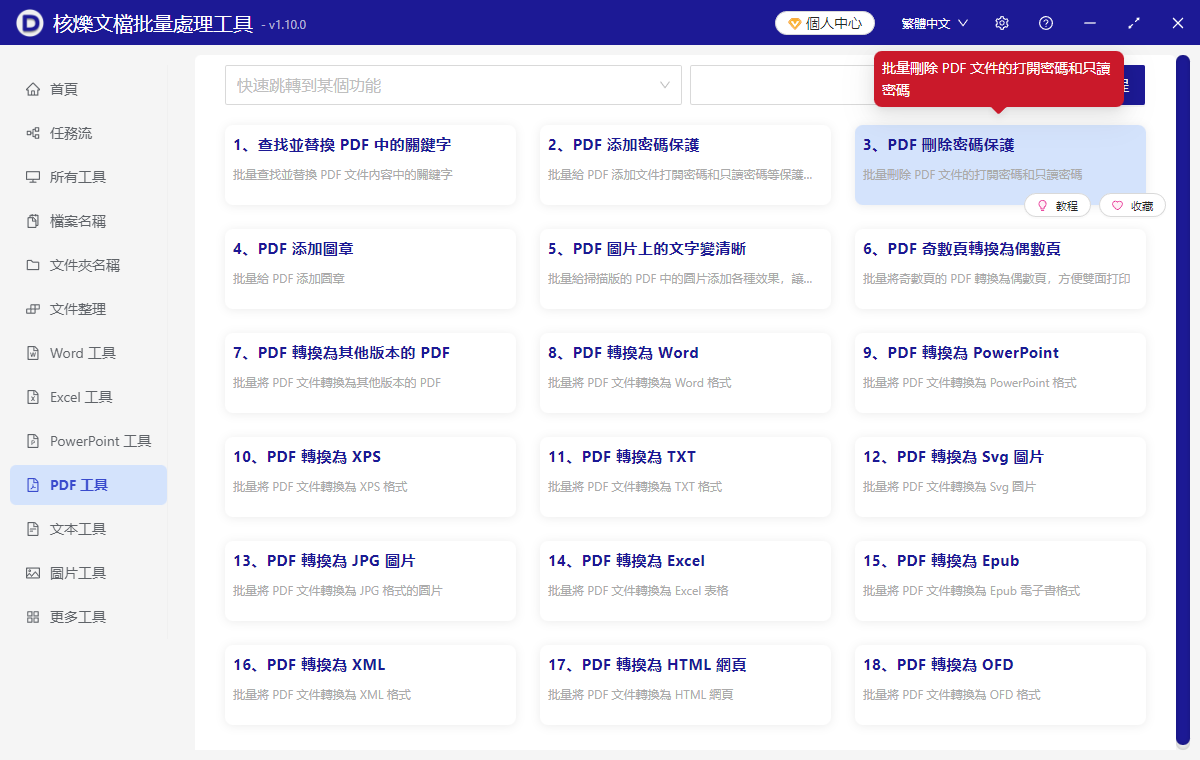Click the 更多工具 grid icon
The image size is (1200, 760).
tap(33, 617)
